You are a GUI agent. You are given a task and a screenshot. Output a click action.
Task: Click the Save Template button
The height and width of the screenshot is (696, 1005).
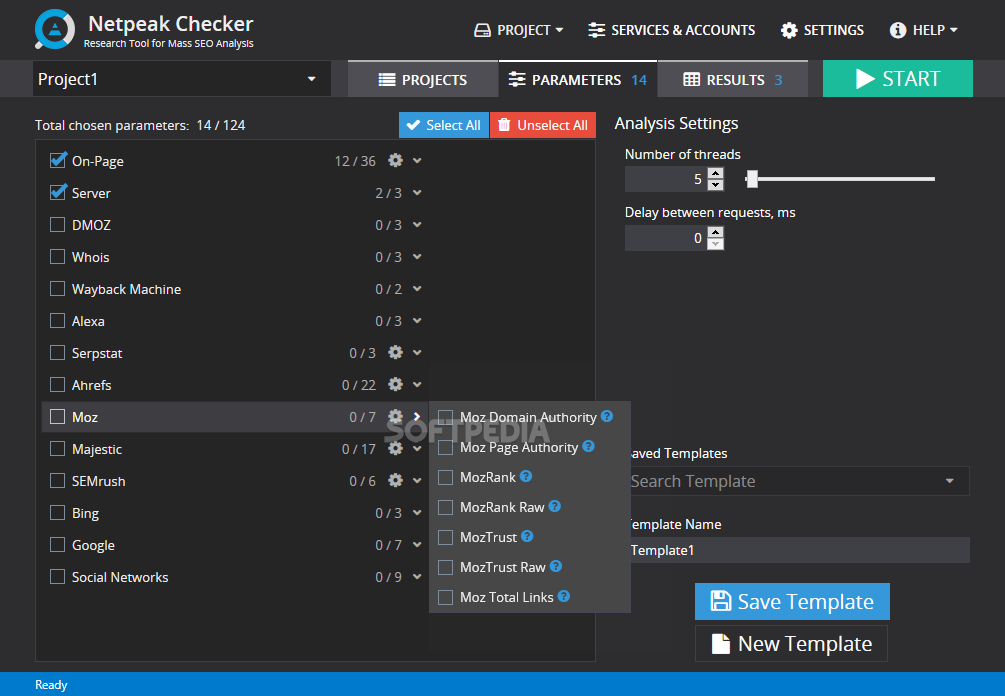792,601
